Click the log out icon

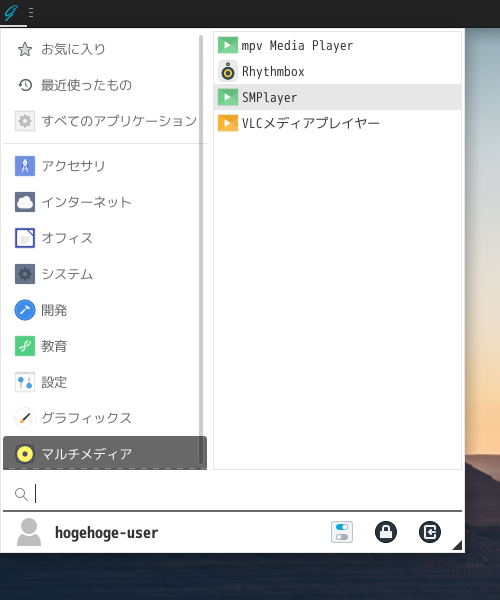coord(430,532)
